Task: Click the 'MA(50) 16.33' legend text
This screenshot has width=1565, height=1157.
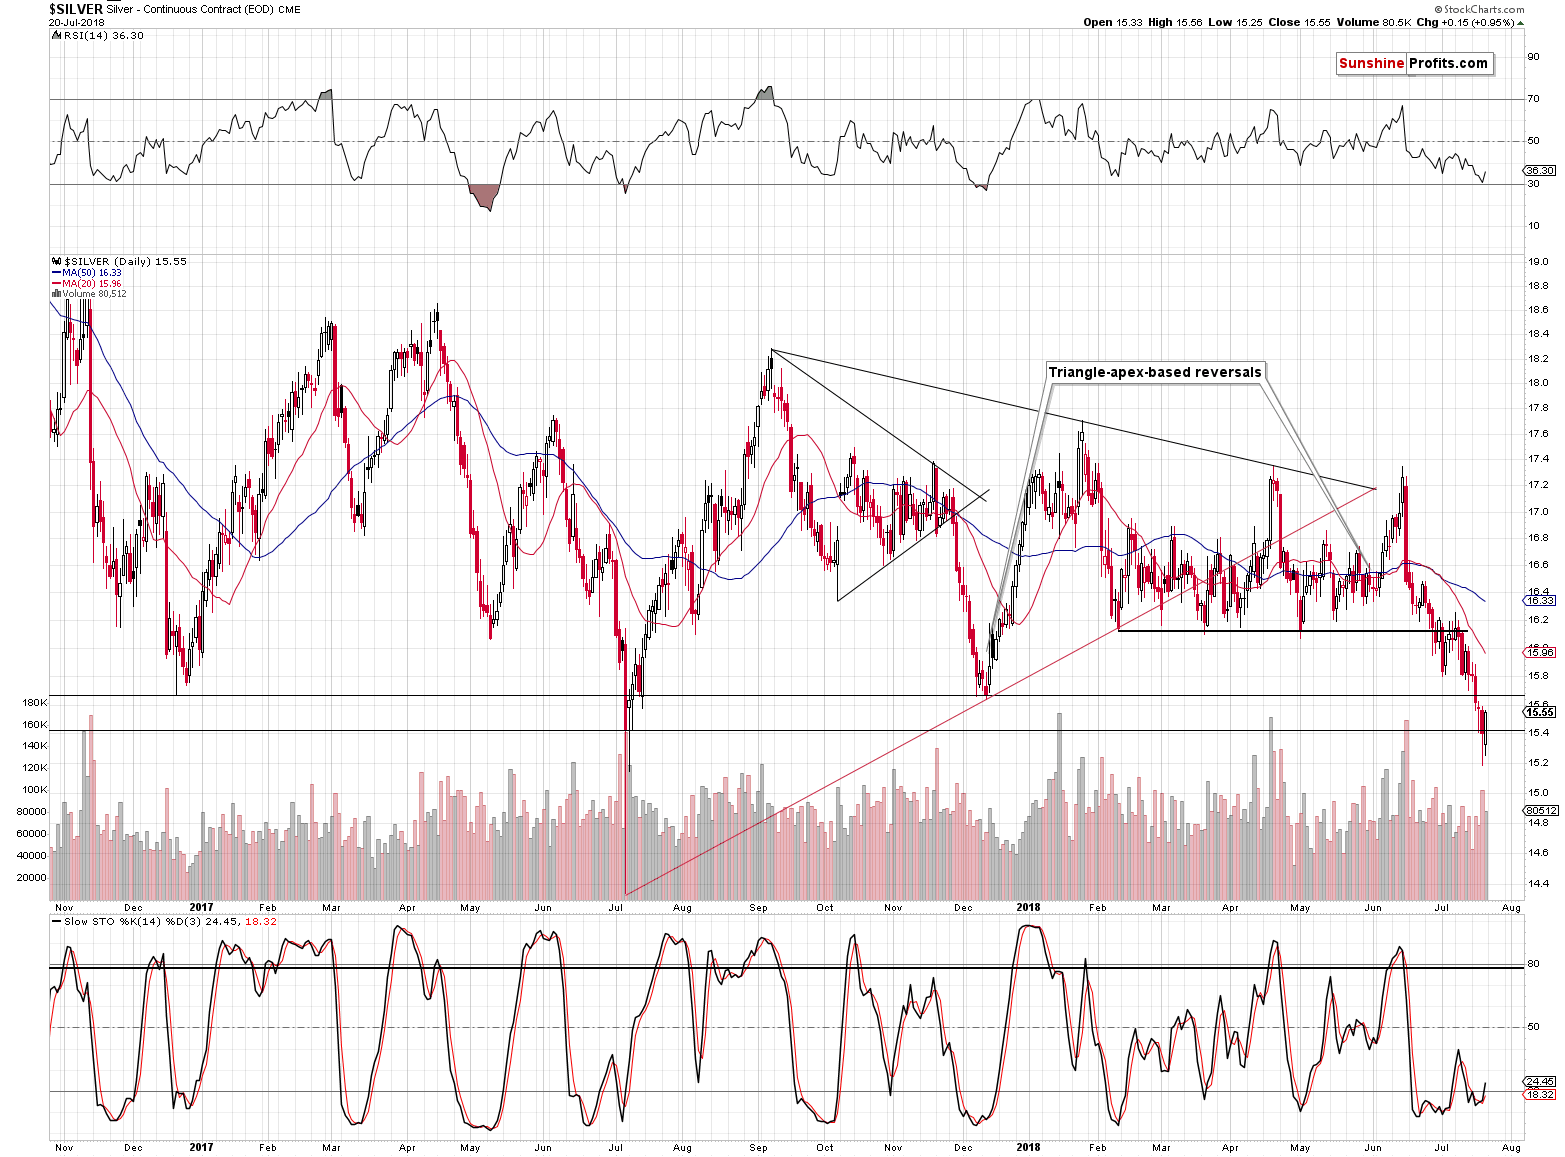Action: pyautogui.click(x=92, y=273)
